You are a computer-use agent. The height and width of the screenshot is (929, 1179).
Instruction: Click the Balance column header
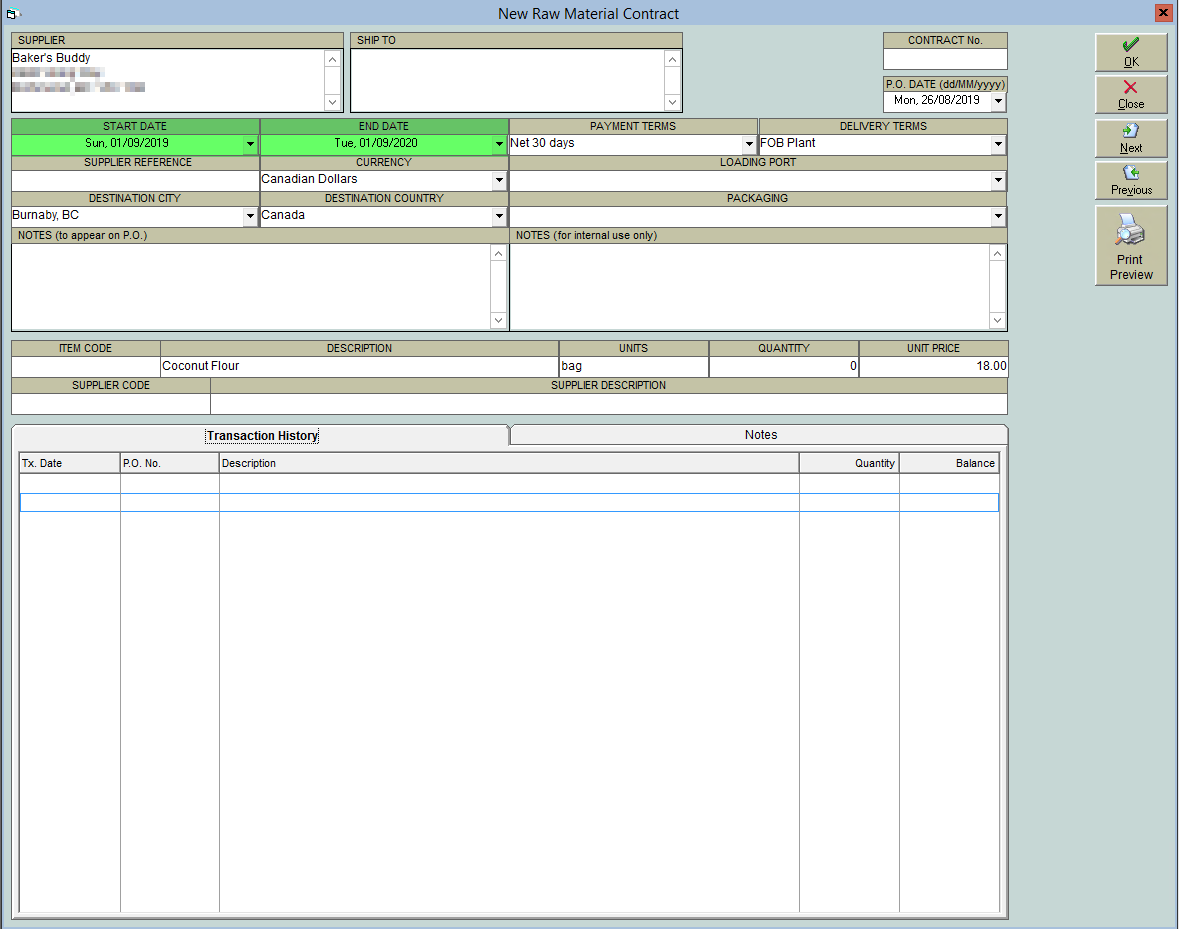click(949, 463)
